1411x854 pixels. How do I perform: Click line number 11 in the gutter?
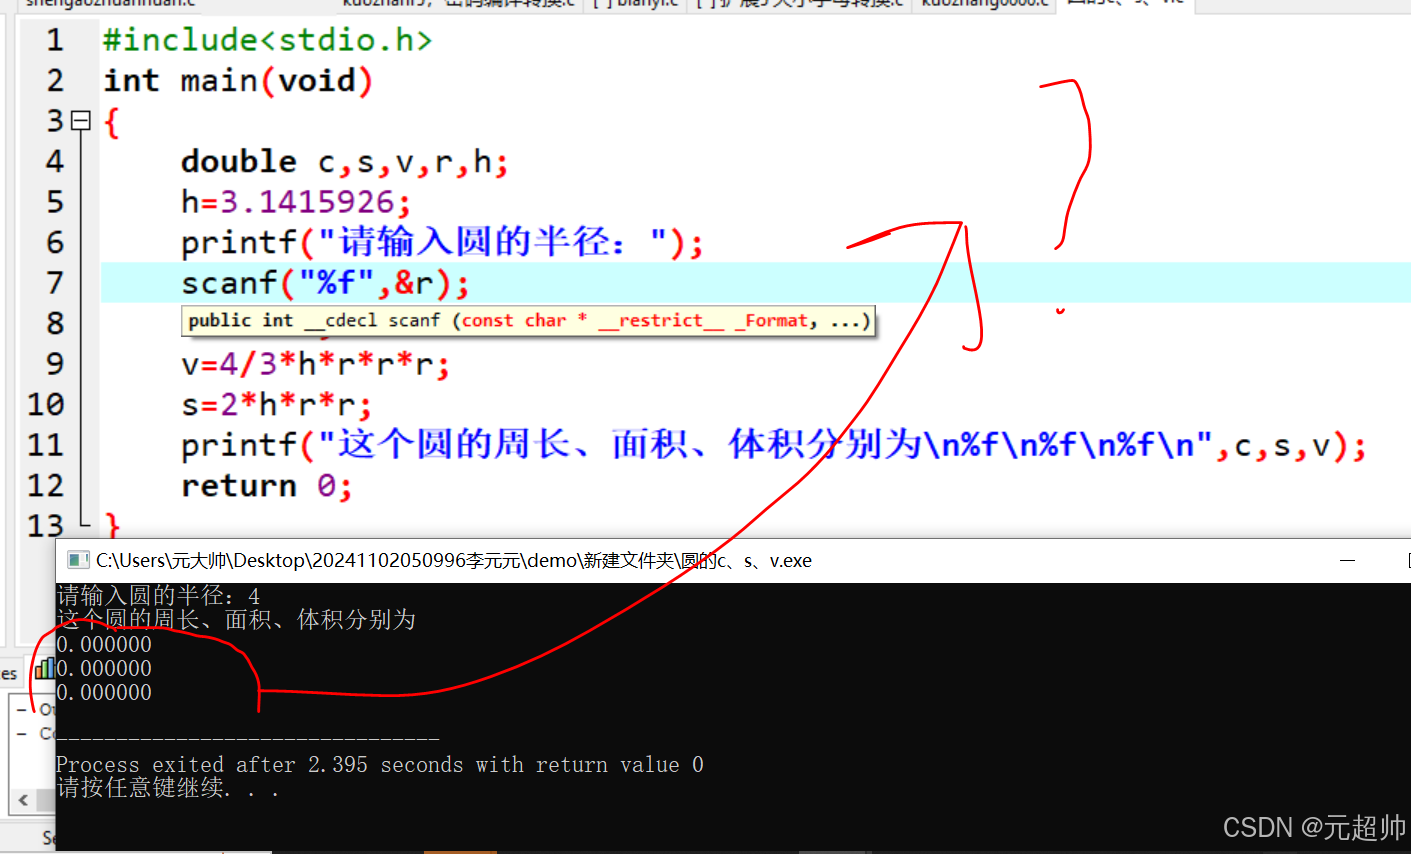[46, 445]
